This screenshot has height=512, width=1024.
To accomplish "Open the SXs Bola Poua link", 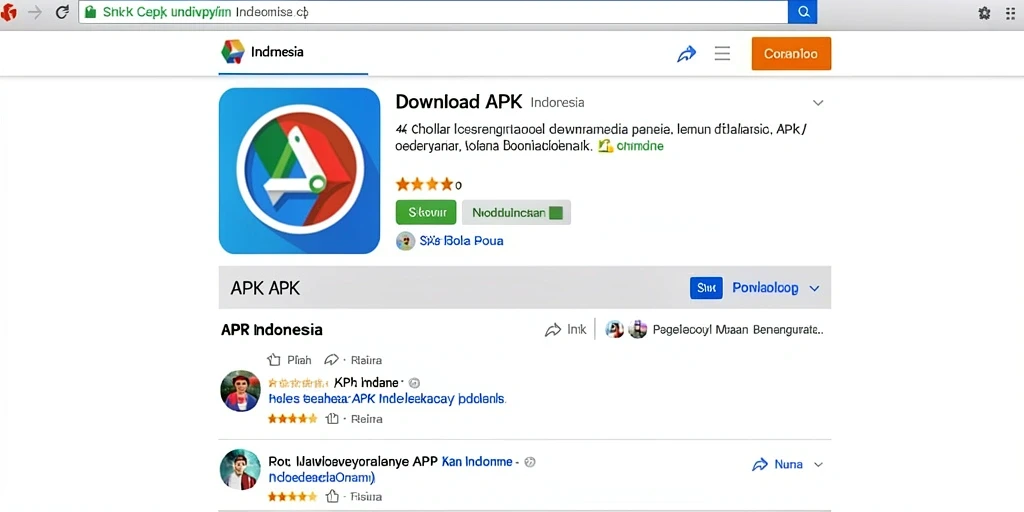I will click(461, 241).
